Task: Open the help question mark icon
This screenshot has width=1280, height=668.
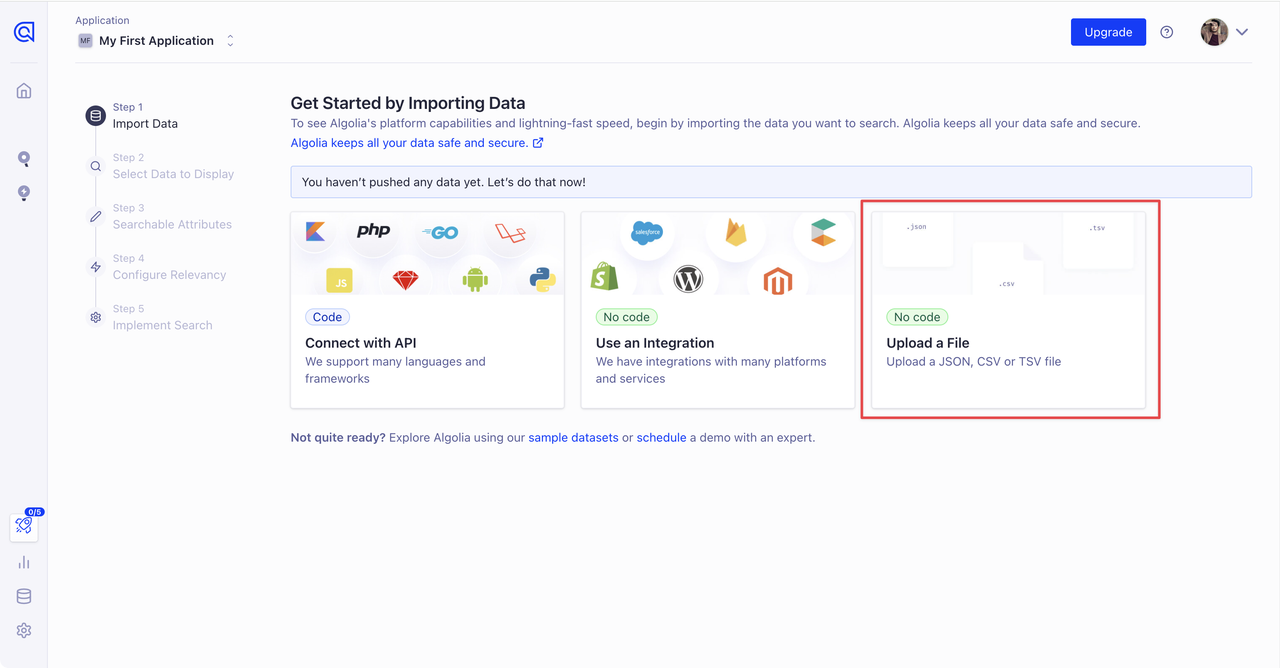Action: pyautogui.click(x=1166, y=31)
